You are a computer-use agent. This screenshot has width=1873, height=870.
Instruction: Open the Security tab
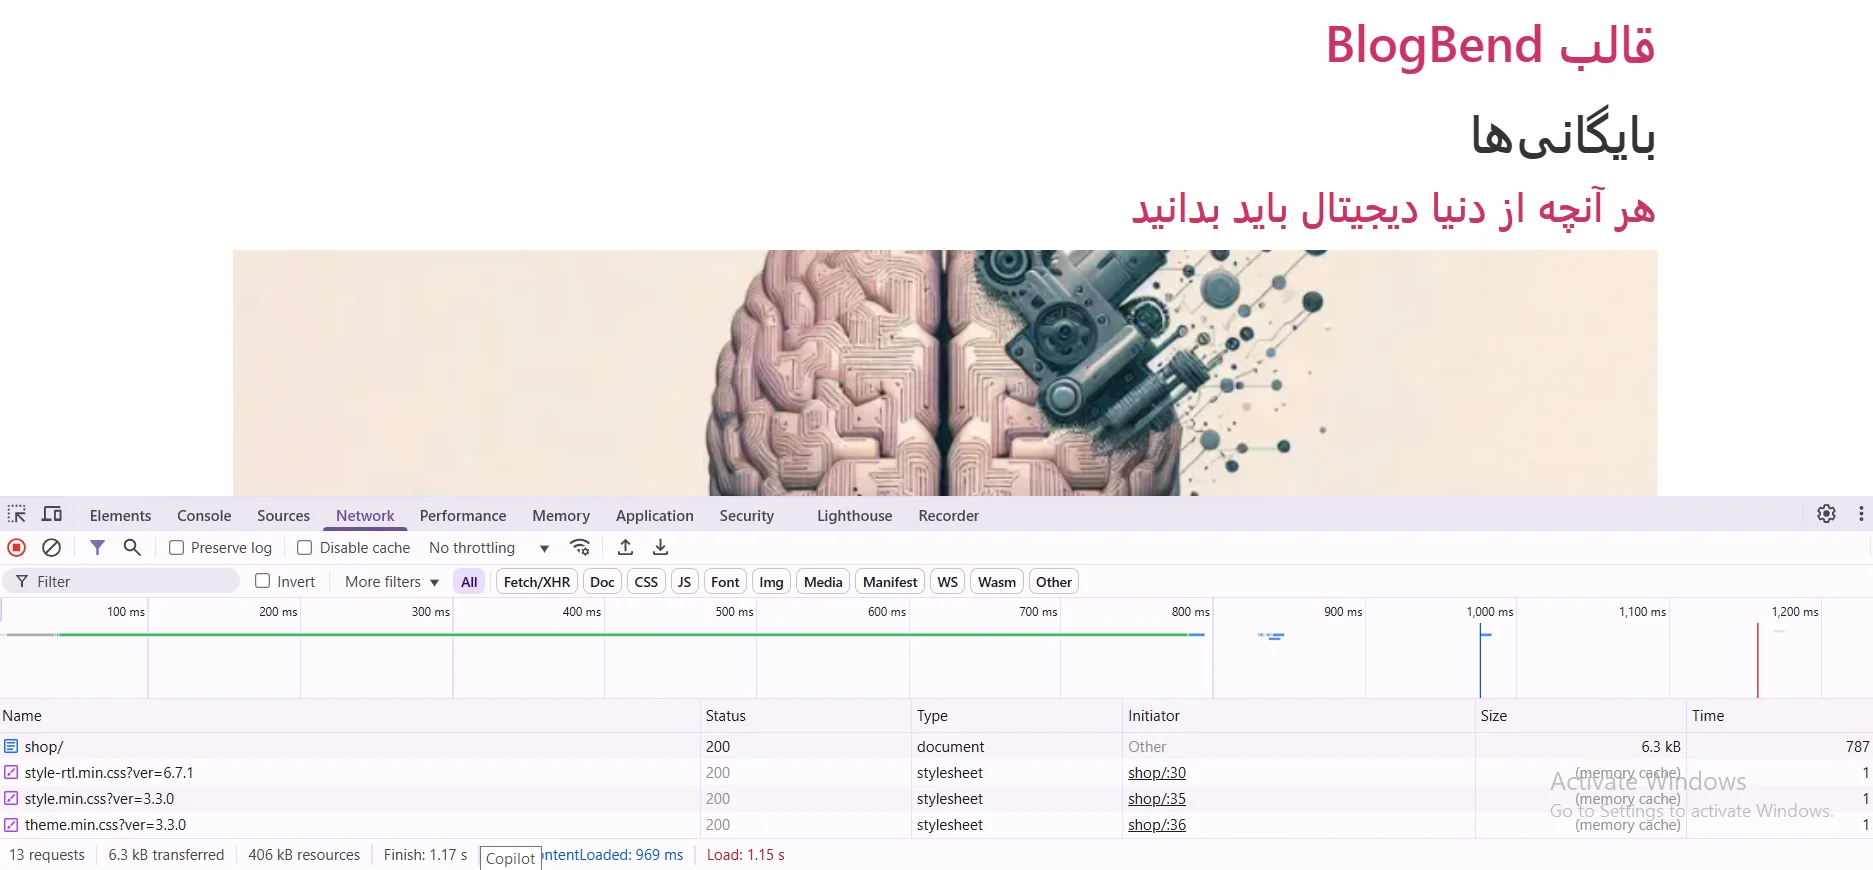coord(746,516)
